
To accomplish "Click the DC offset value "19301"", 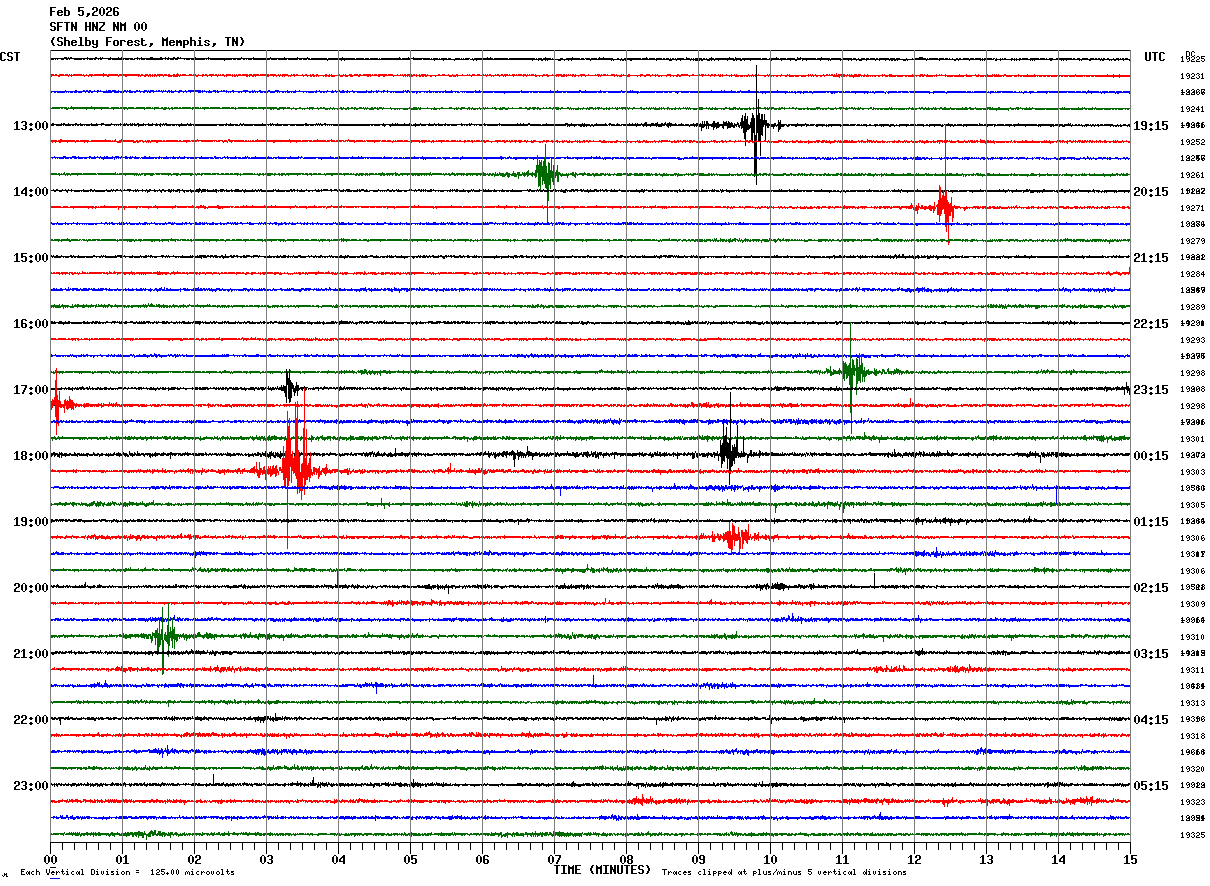I will point(1192,439).
